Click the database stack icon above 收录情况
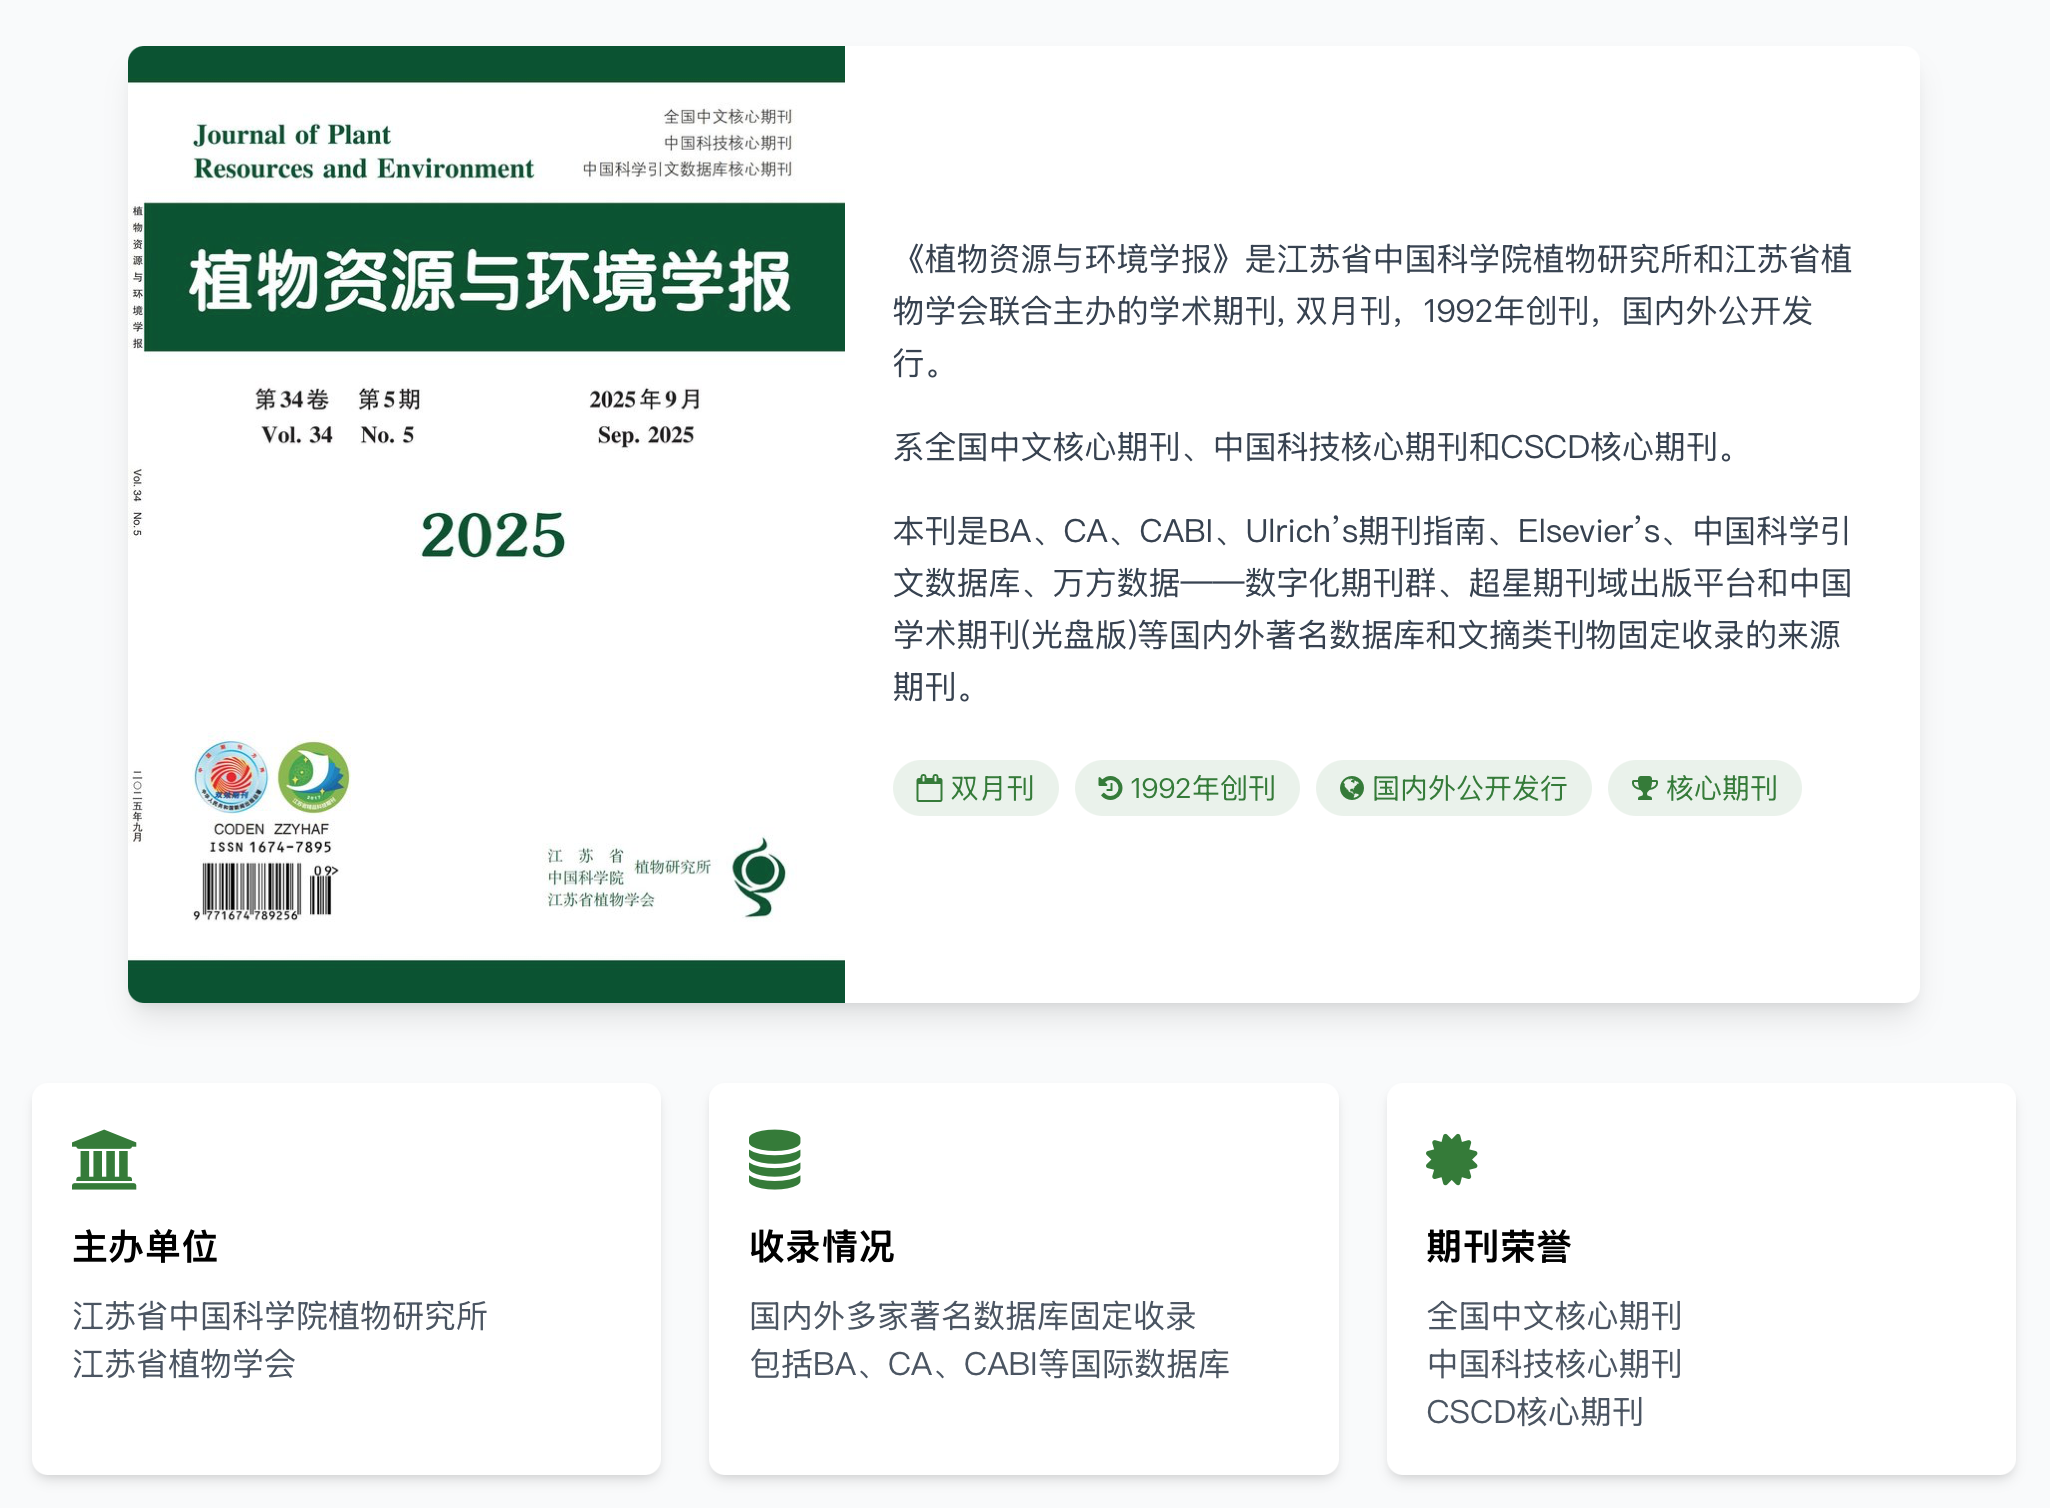Image resolution: width=2050 pixels, height=1508 pixels. [774, 1160]
